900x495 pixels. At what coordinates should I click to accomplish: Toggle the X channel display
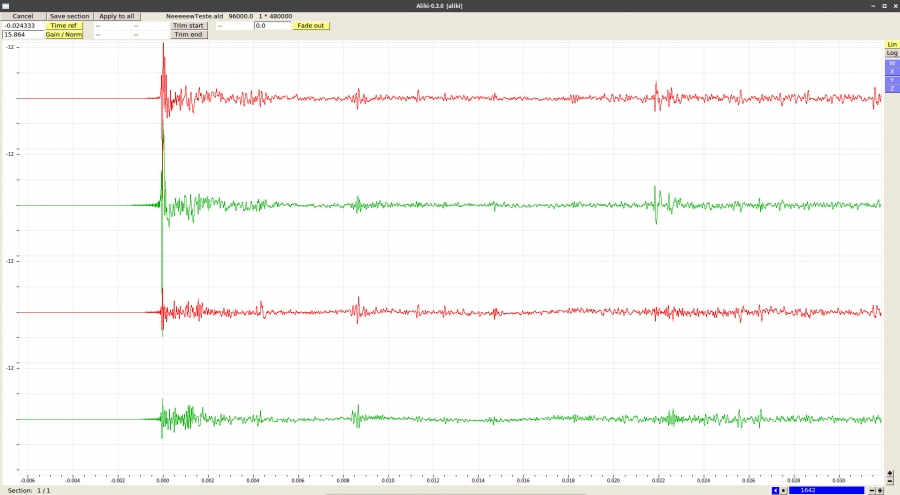tap(892, 71)
